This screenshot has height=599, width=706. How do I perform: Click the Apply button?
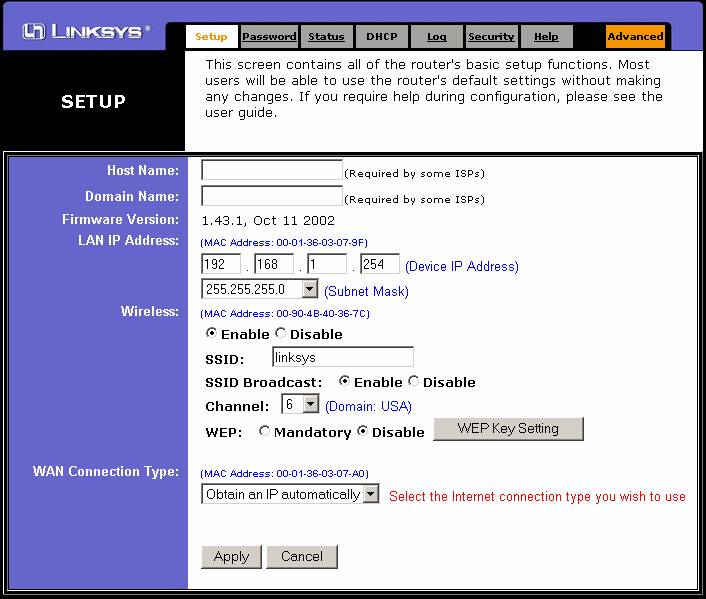(x=231, y=557)
